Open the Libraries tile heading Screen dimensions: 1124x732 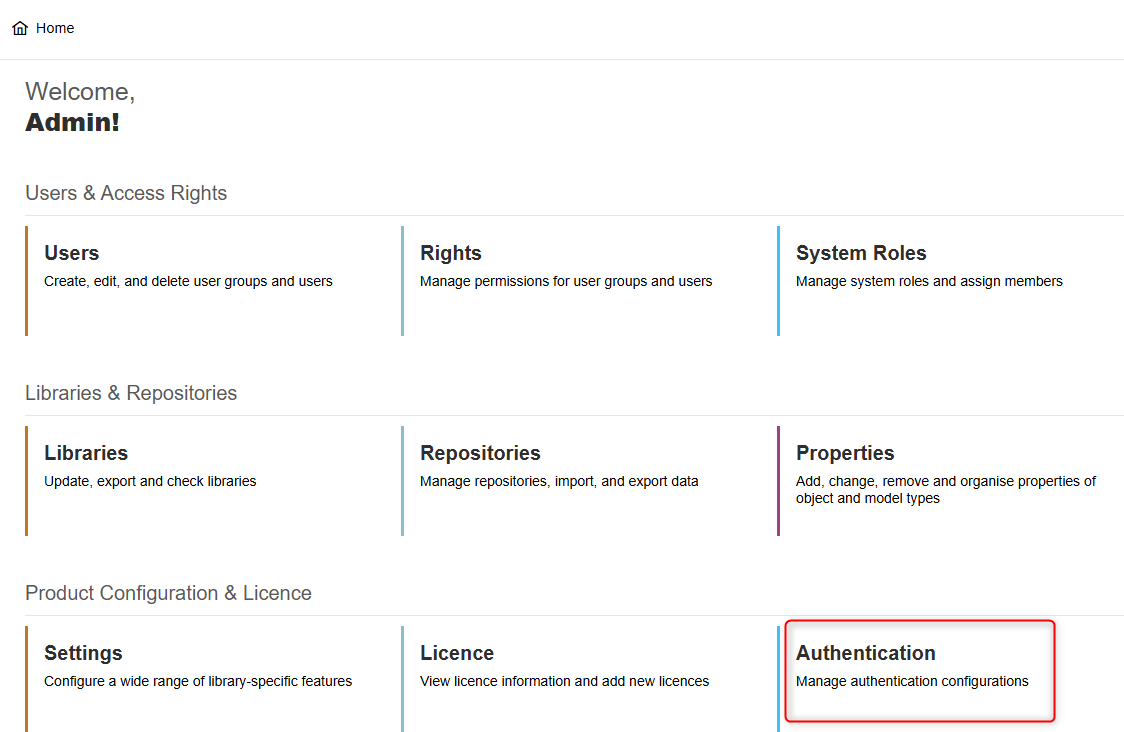coord(86,453)
